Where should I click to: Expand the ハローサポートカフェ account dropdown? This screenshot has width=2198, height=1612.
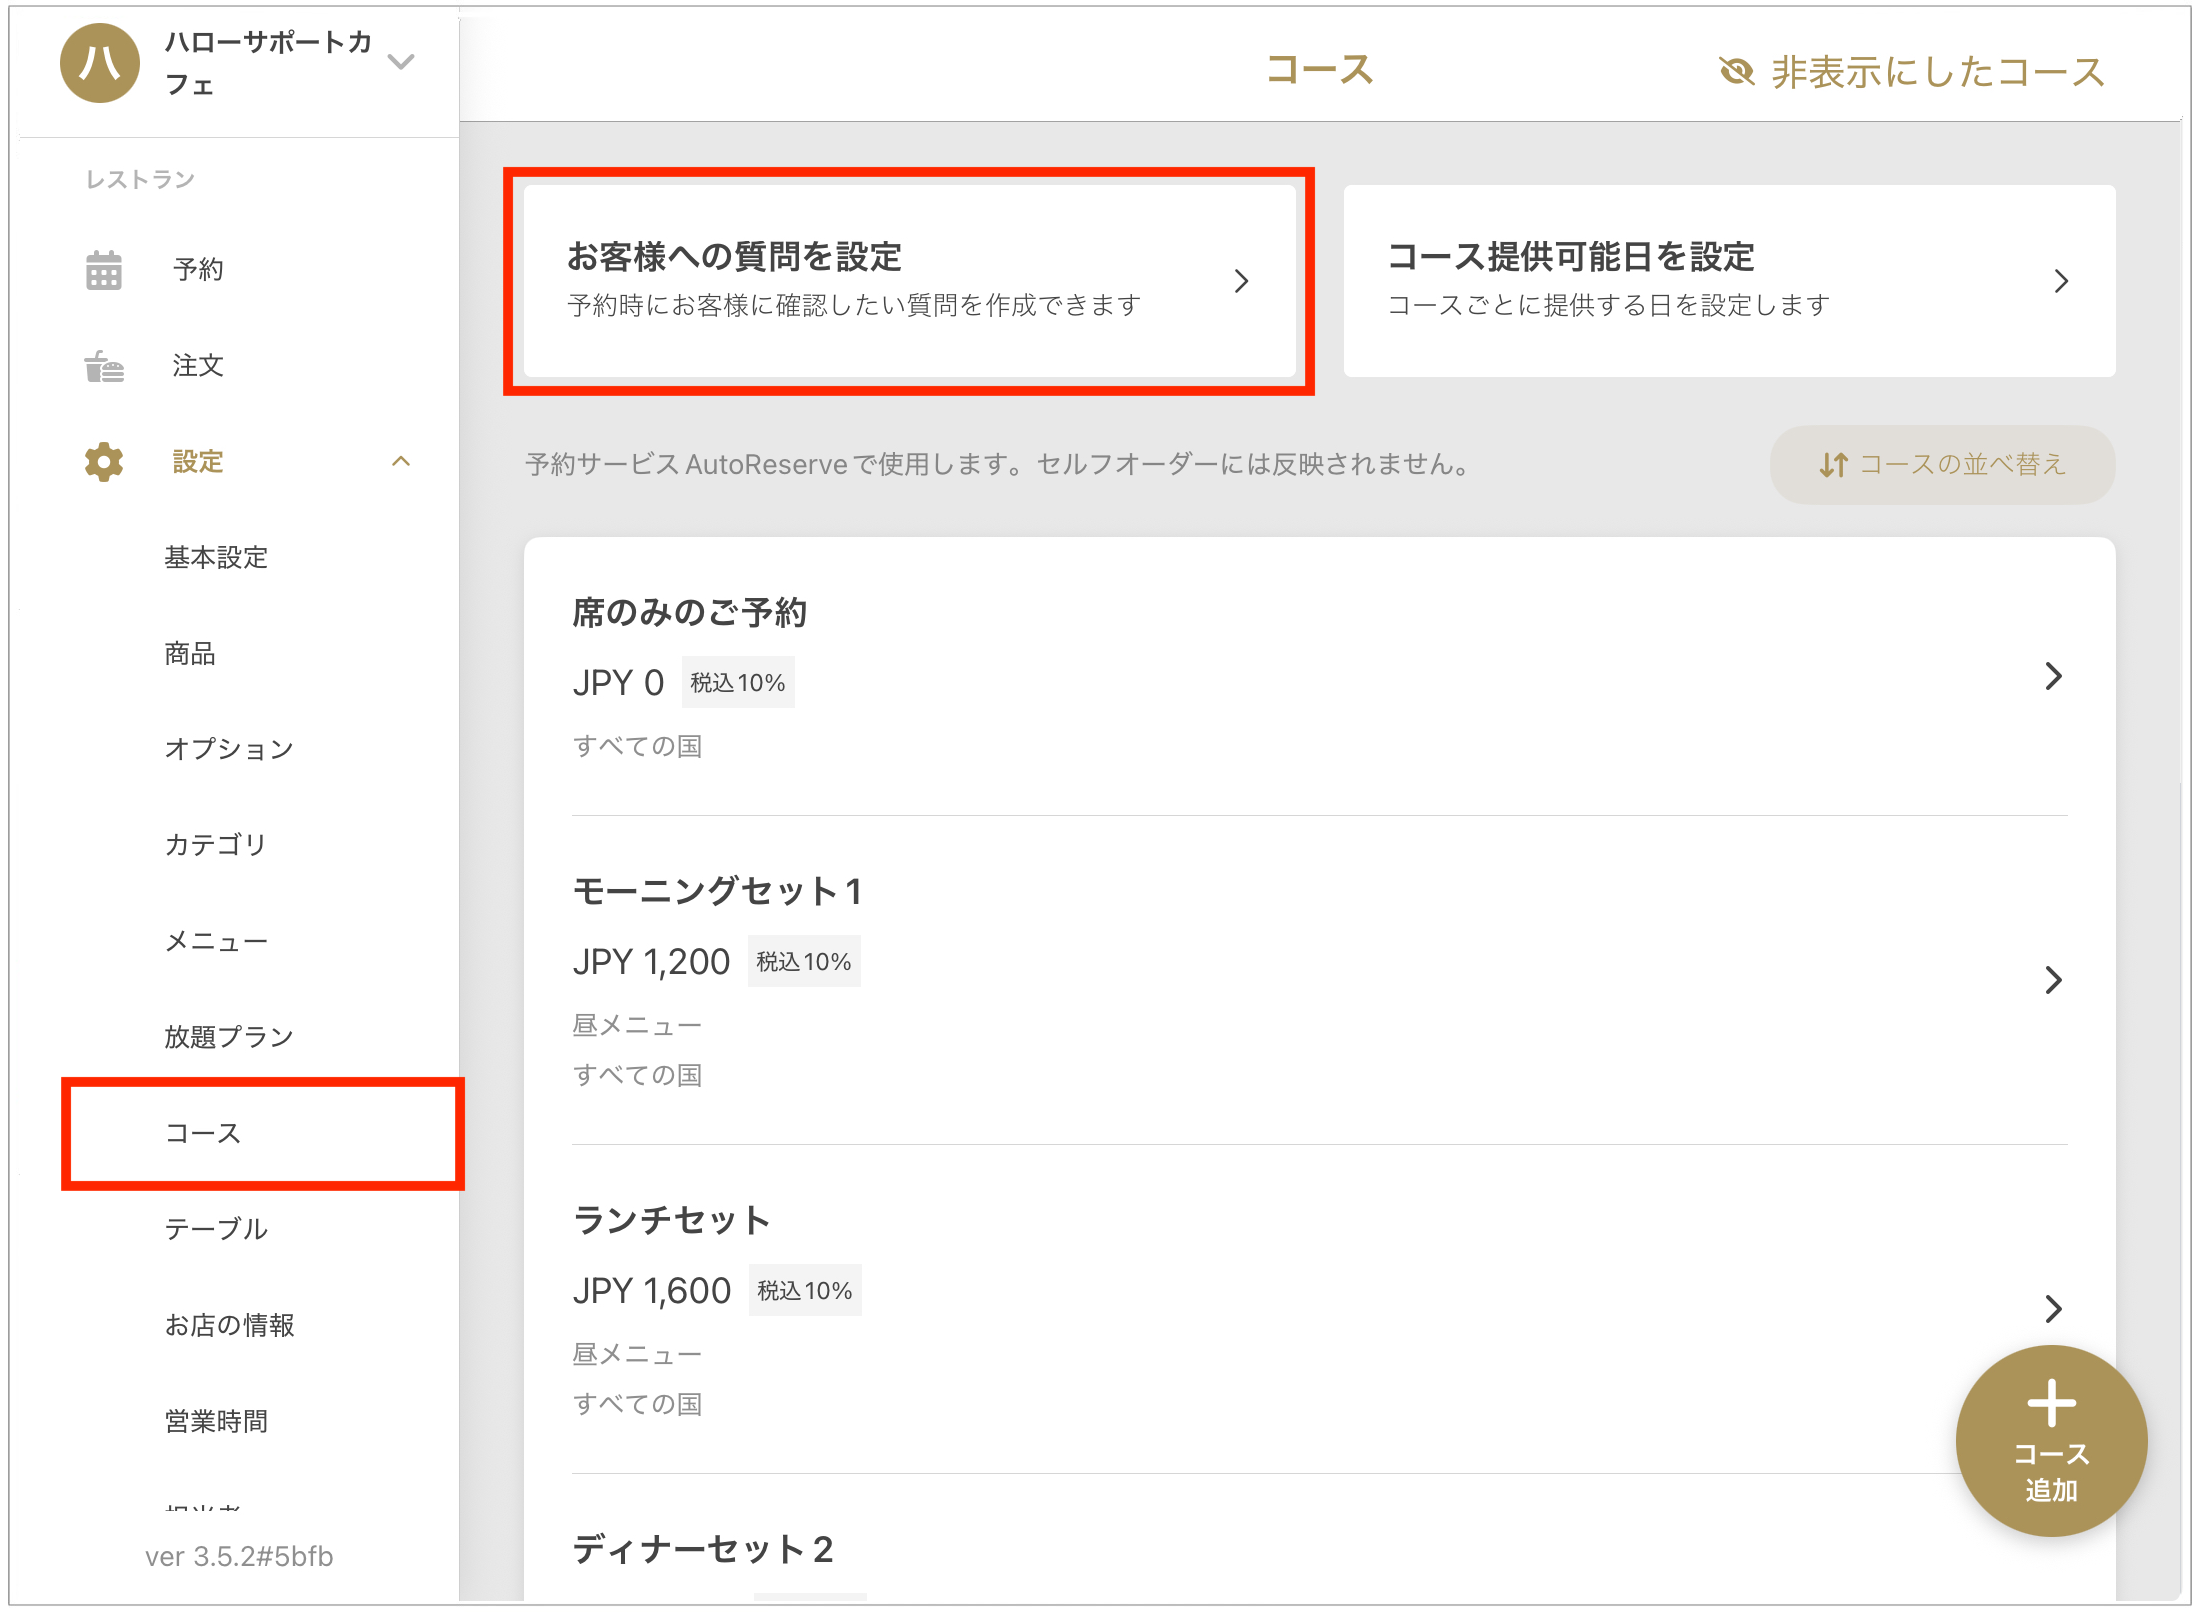[401, 62]
